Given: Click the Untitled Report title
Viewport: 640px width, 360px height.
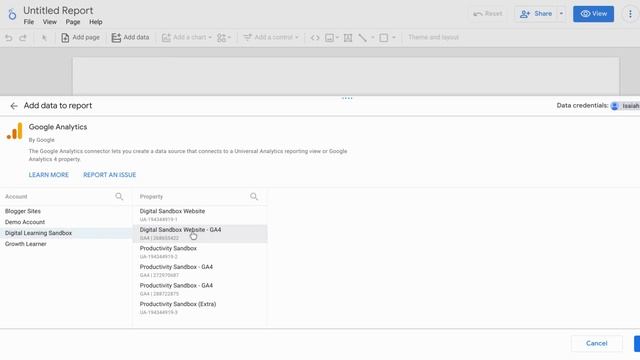Looking at the screenshot, I should pos(58,10).
